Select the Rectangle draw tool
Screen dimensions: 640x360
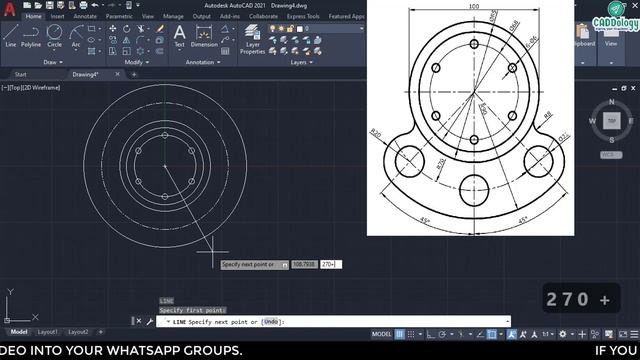pyautogui.click(x=91, y=29)
